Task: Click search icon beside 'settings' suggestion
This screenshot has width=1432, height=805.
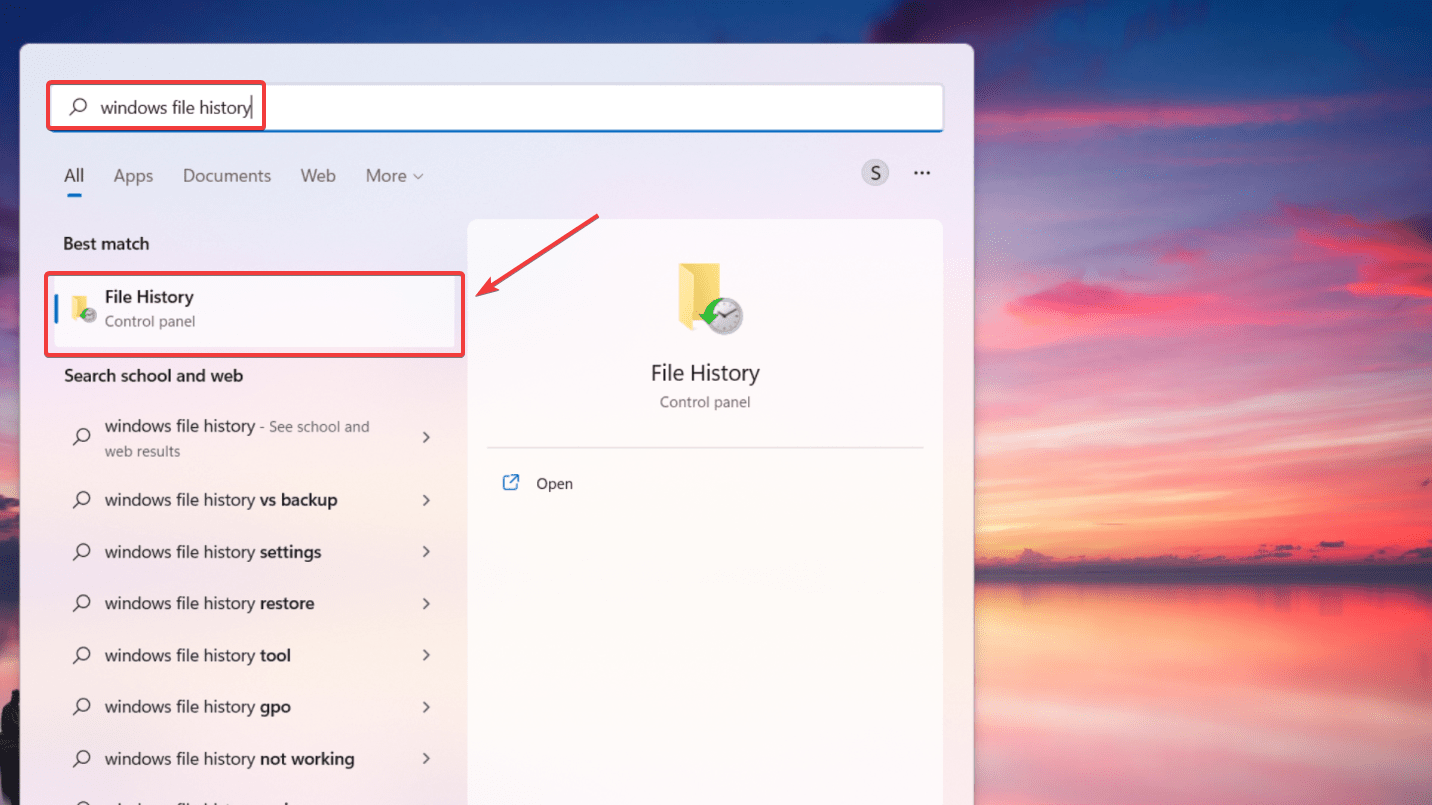Action: click(82, 552)
